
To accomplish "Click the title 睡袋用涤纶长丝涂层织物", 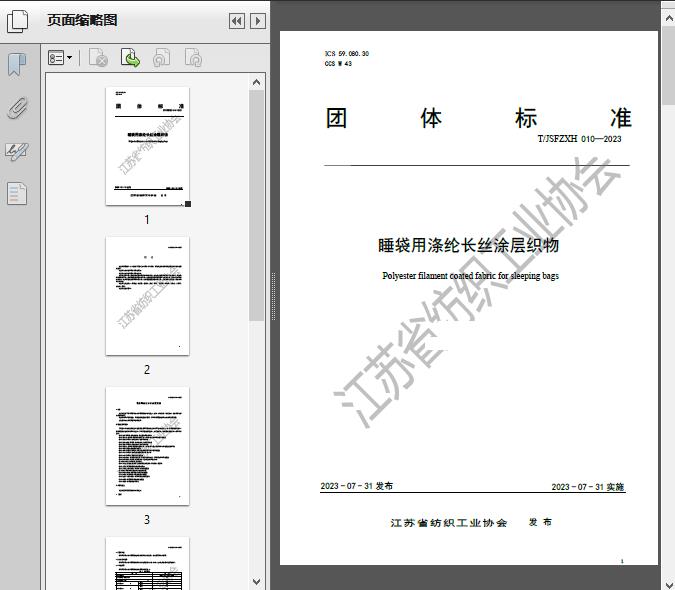I will click(x=469, y=245).
